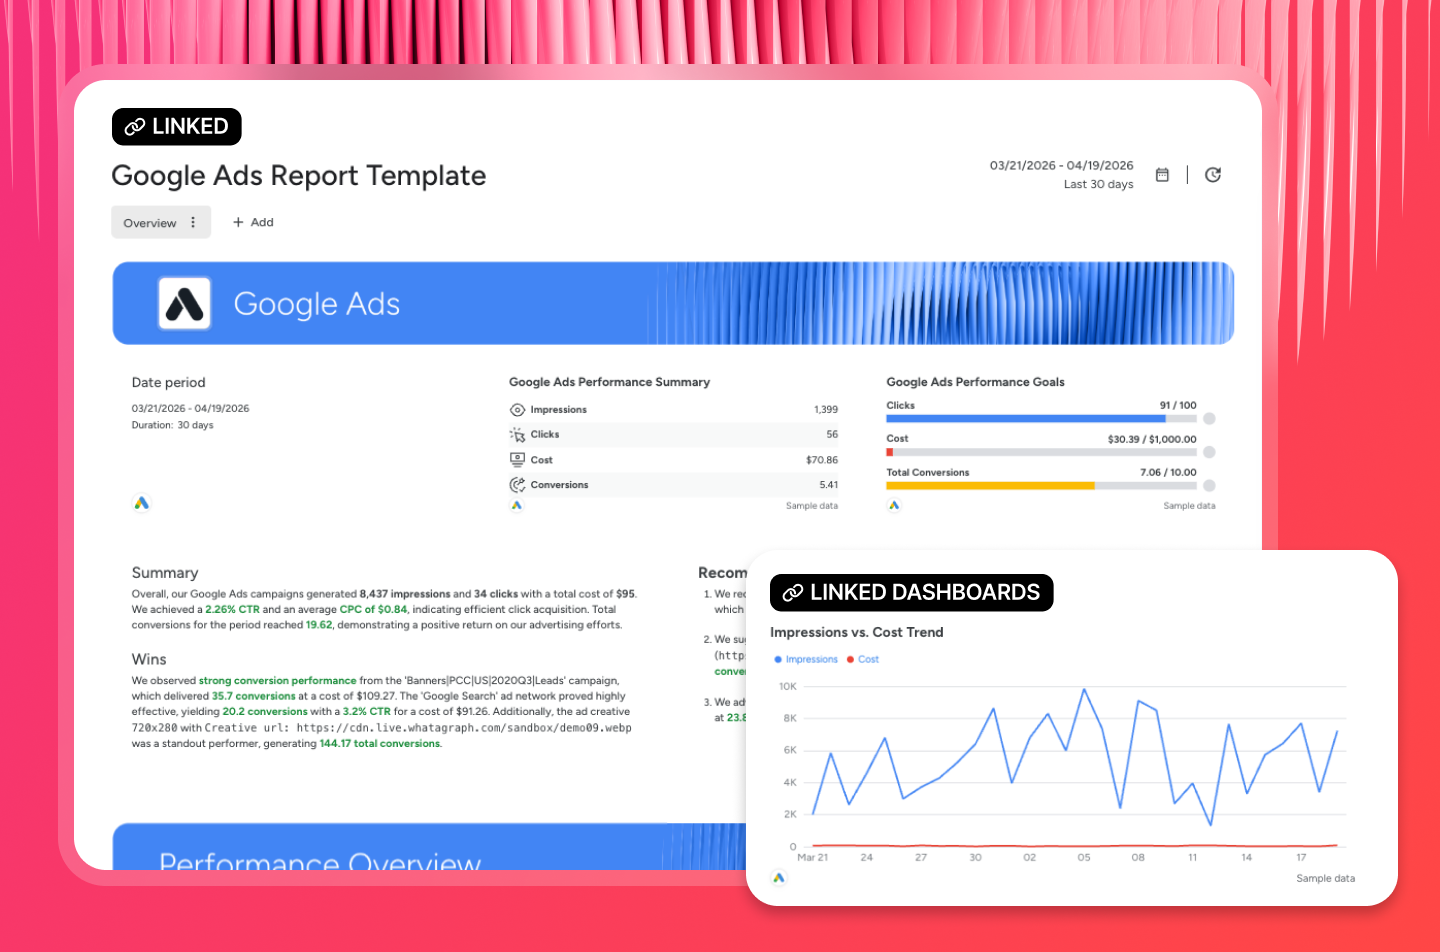The height and width of the screenshot is (952, 1440).
Task: Click the Impressions vs. Cost Trend title
Action: click(x=857, y=632)
